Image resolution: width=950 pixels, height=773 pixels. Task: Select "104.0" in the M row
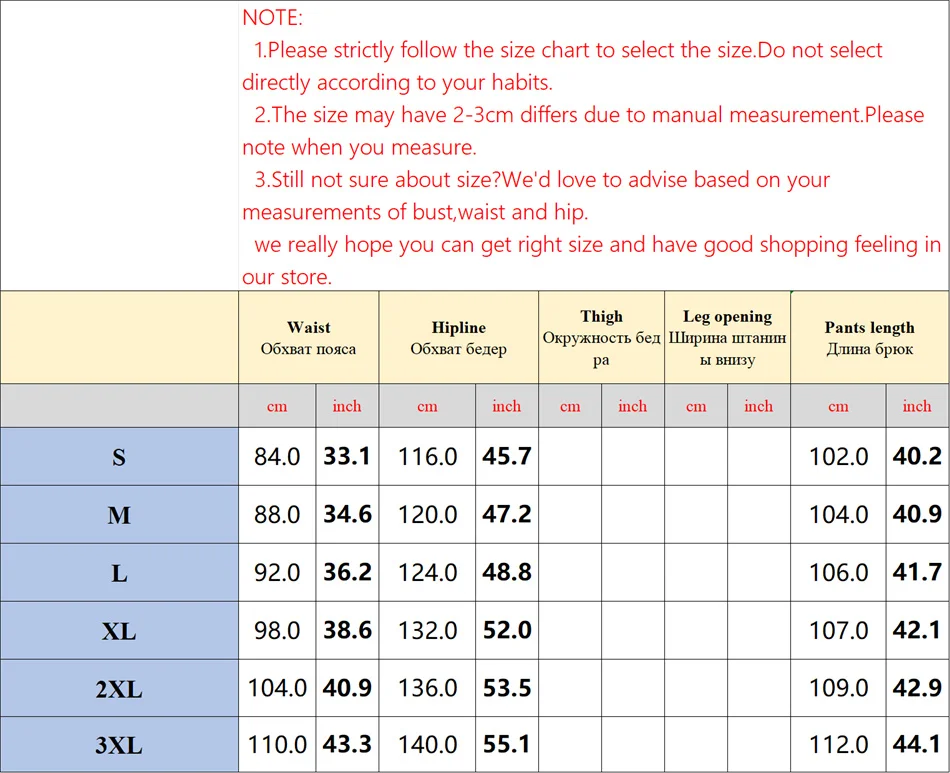click(x=839, y=515)
